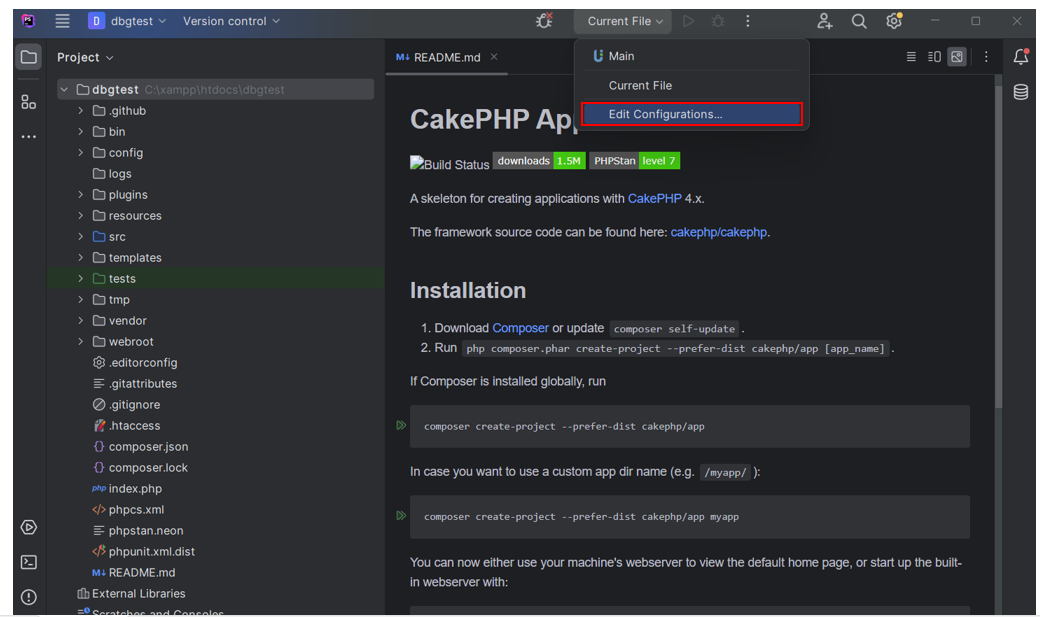Run composer create-project myapp command gutter icon

401,515
